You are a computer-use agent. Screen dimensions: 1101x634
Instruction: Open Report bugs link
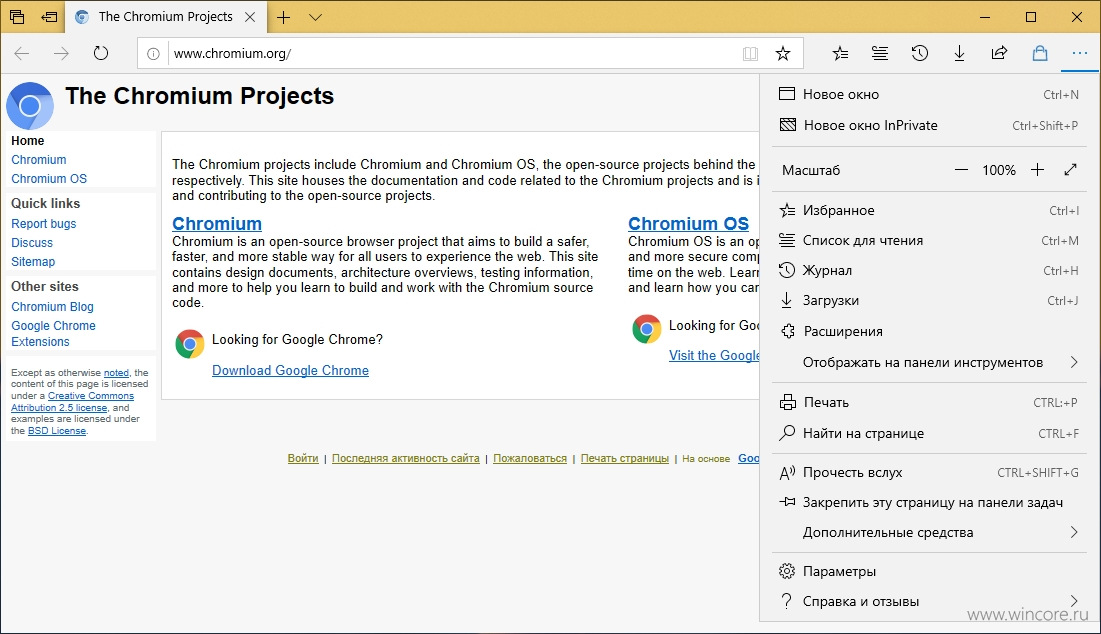pos(44,224)
